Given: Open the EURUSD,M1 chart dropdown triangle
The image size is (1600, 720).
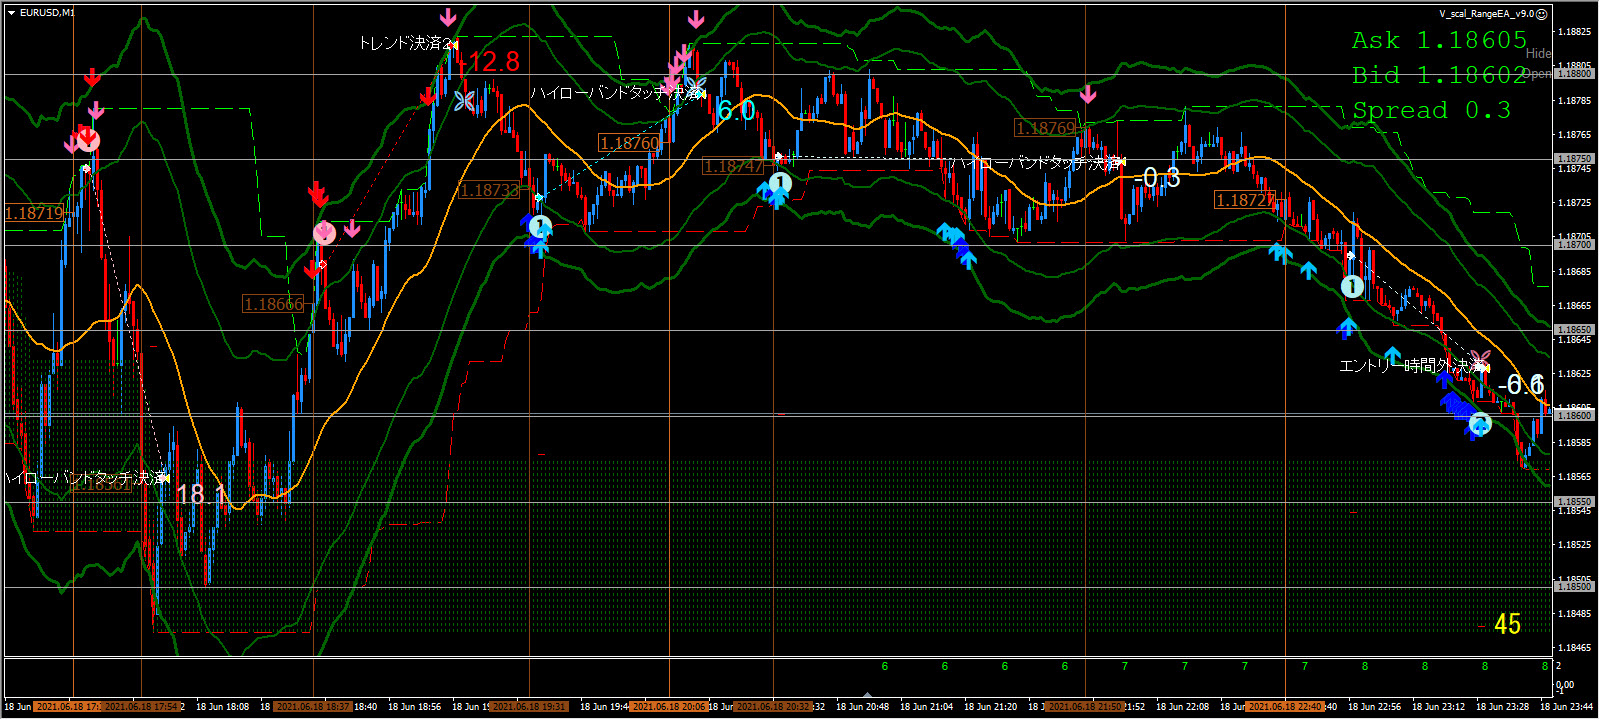Looking at the screenshot, I should [11, 13].
